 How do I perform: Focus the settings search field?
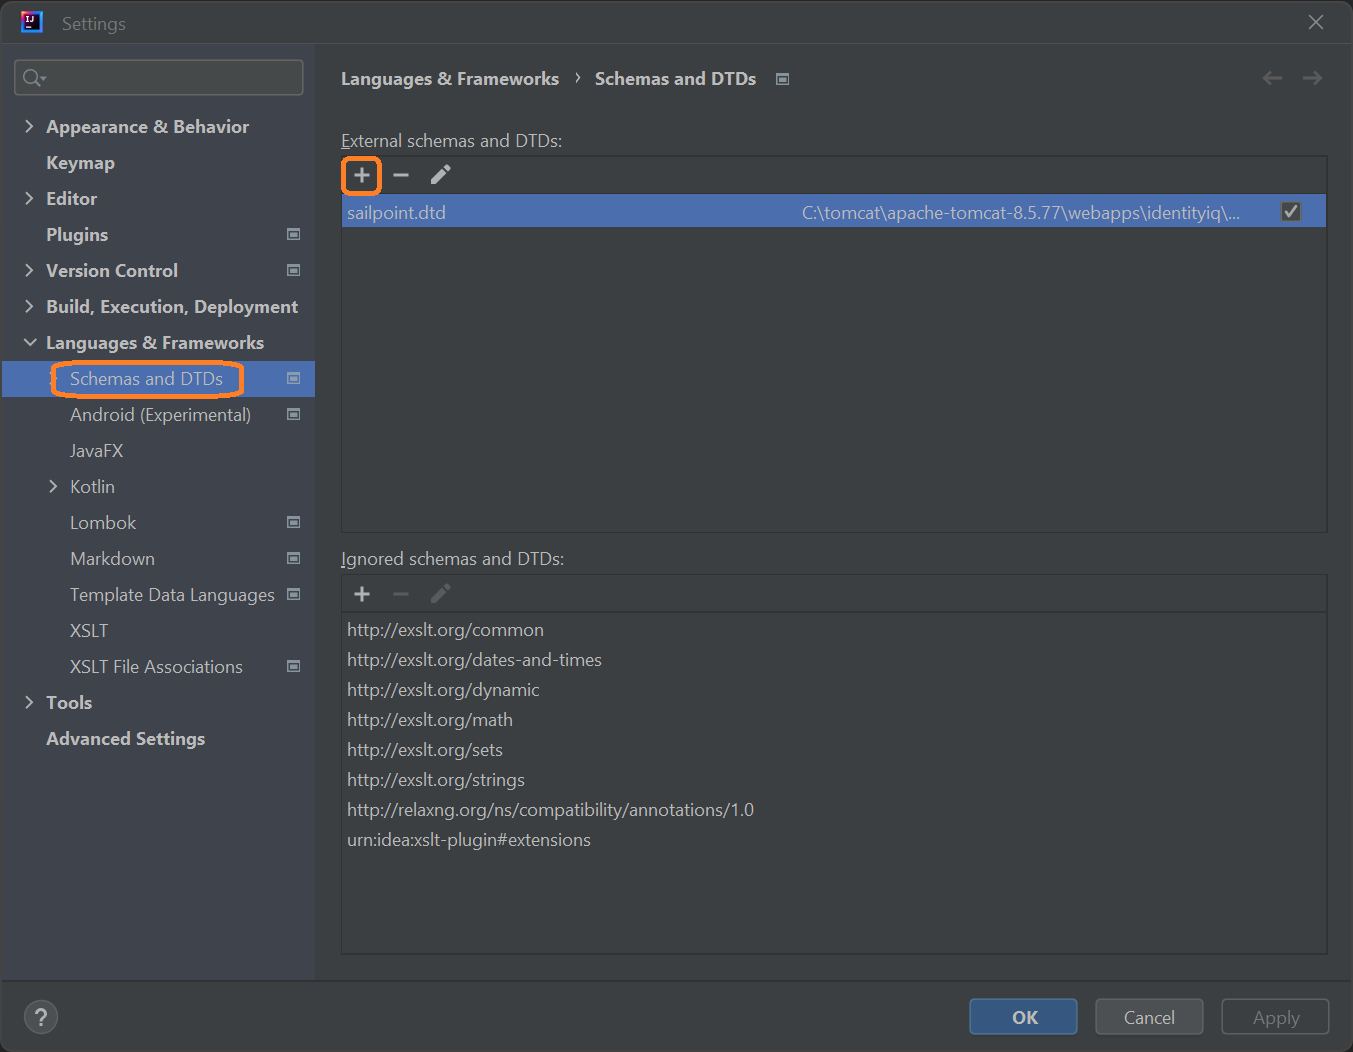click(x=159, y=78)
